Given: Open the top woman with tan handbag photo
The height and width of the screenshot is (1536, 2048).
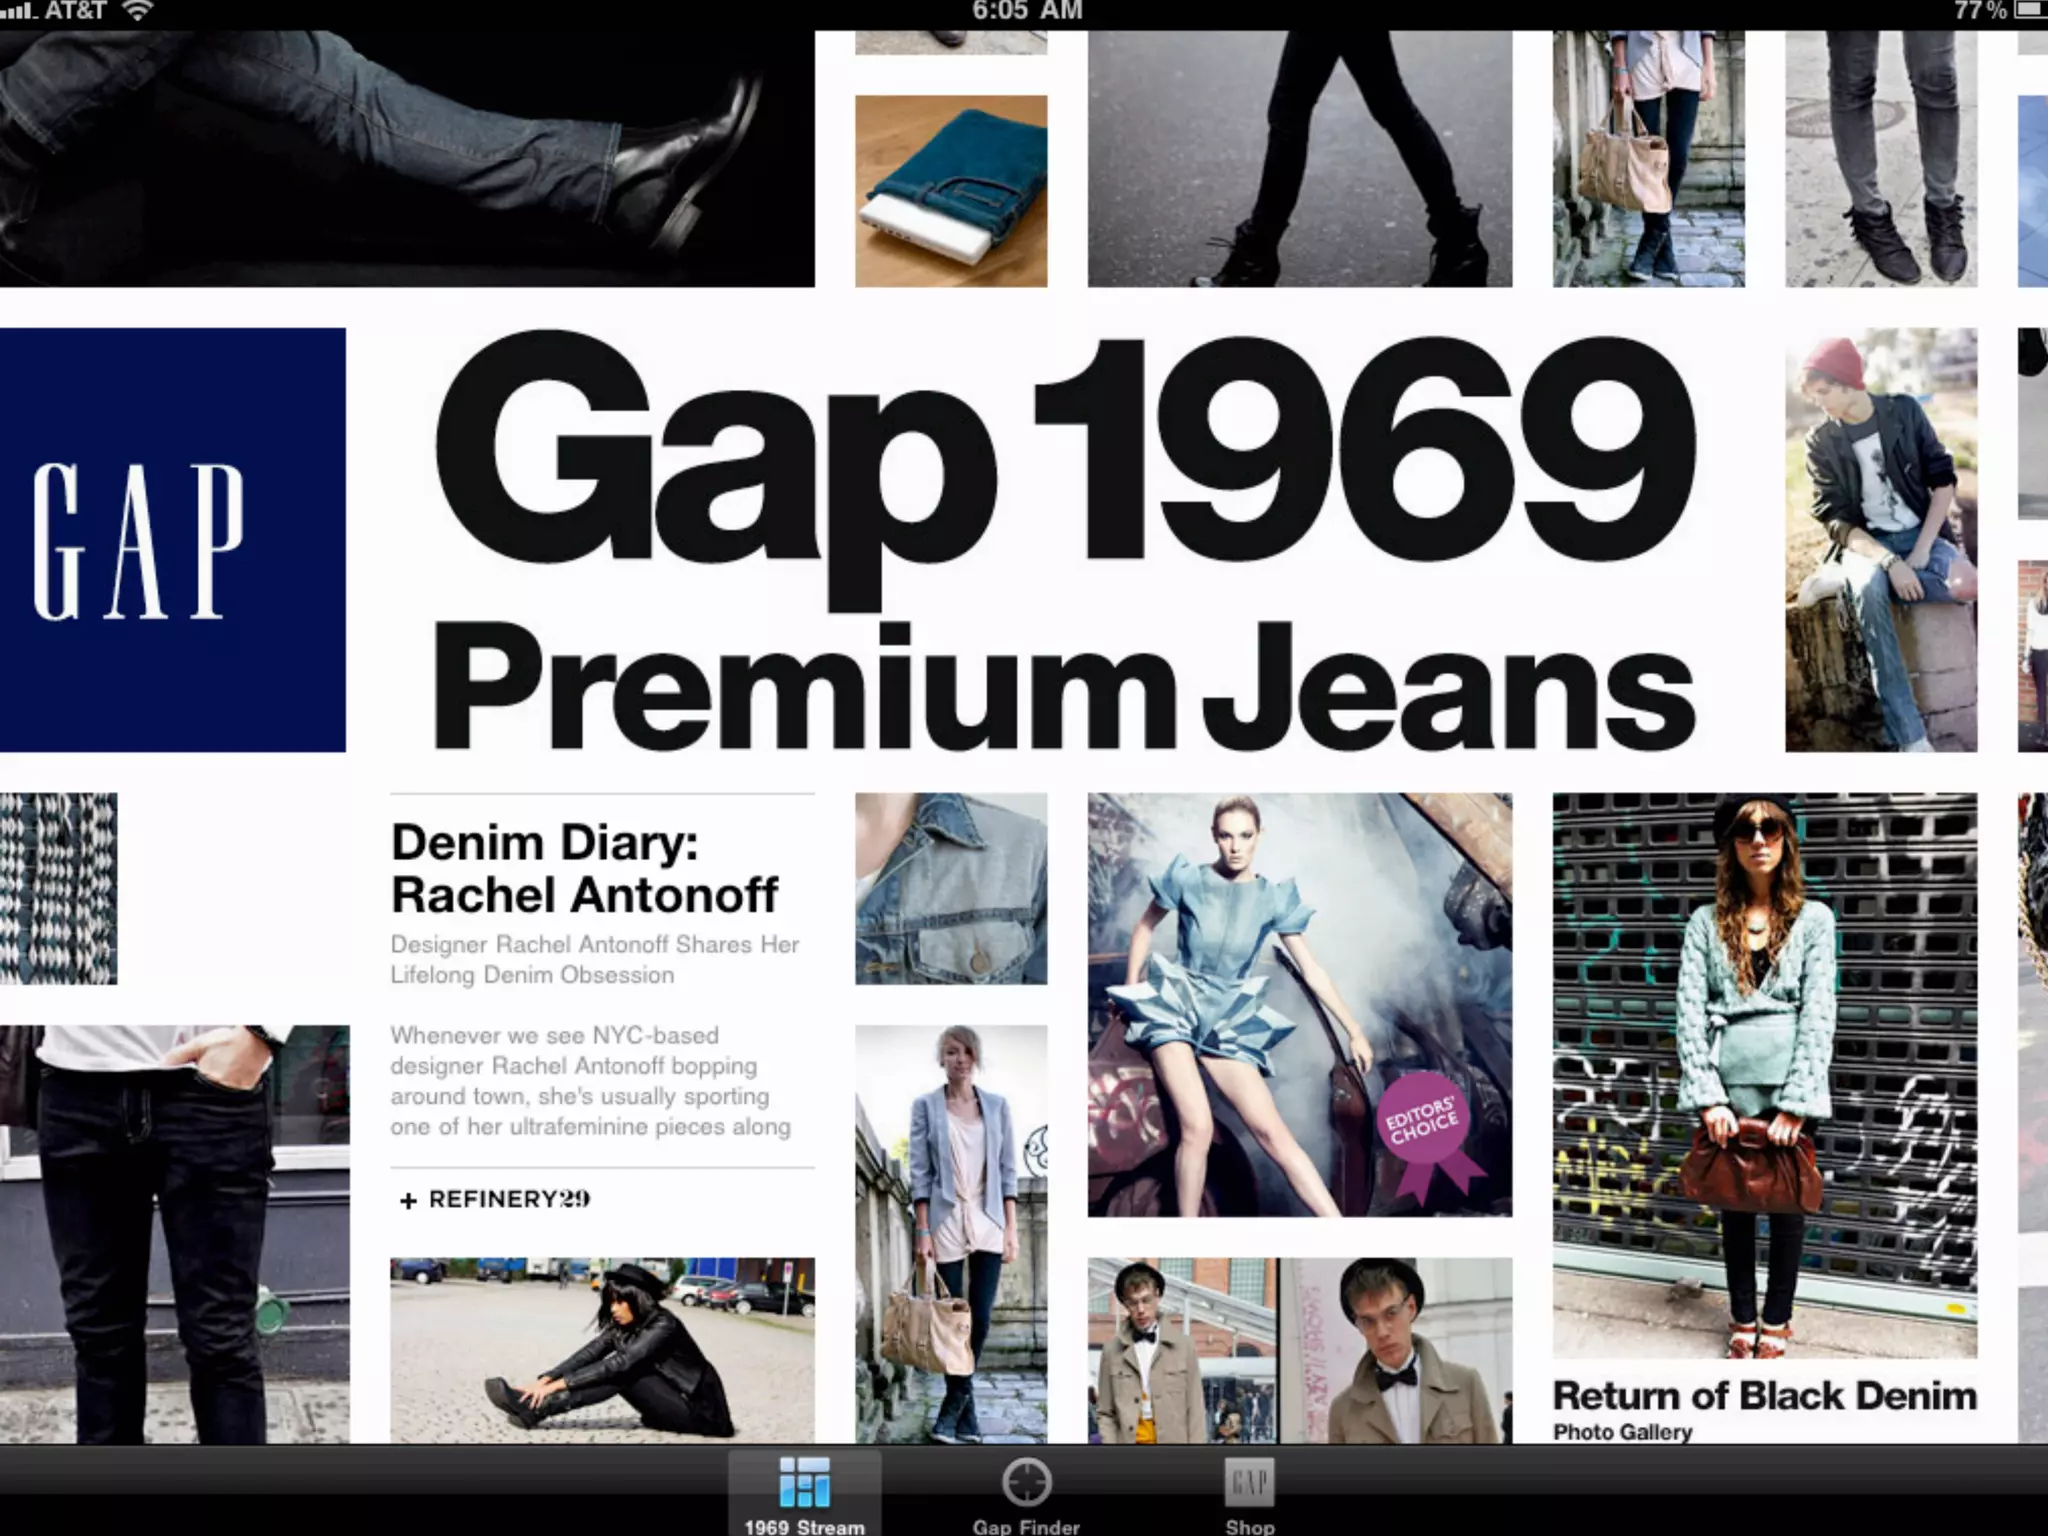Looking at the screenshot, I should 1648,158.
